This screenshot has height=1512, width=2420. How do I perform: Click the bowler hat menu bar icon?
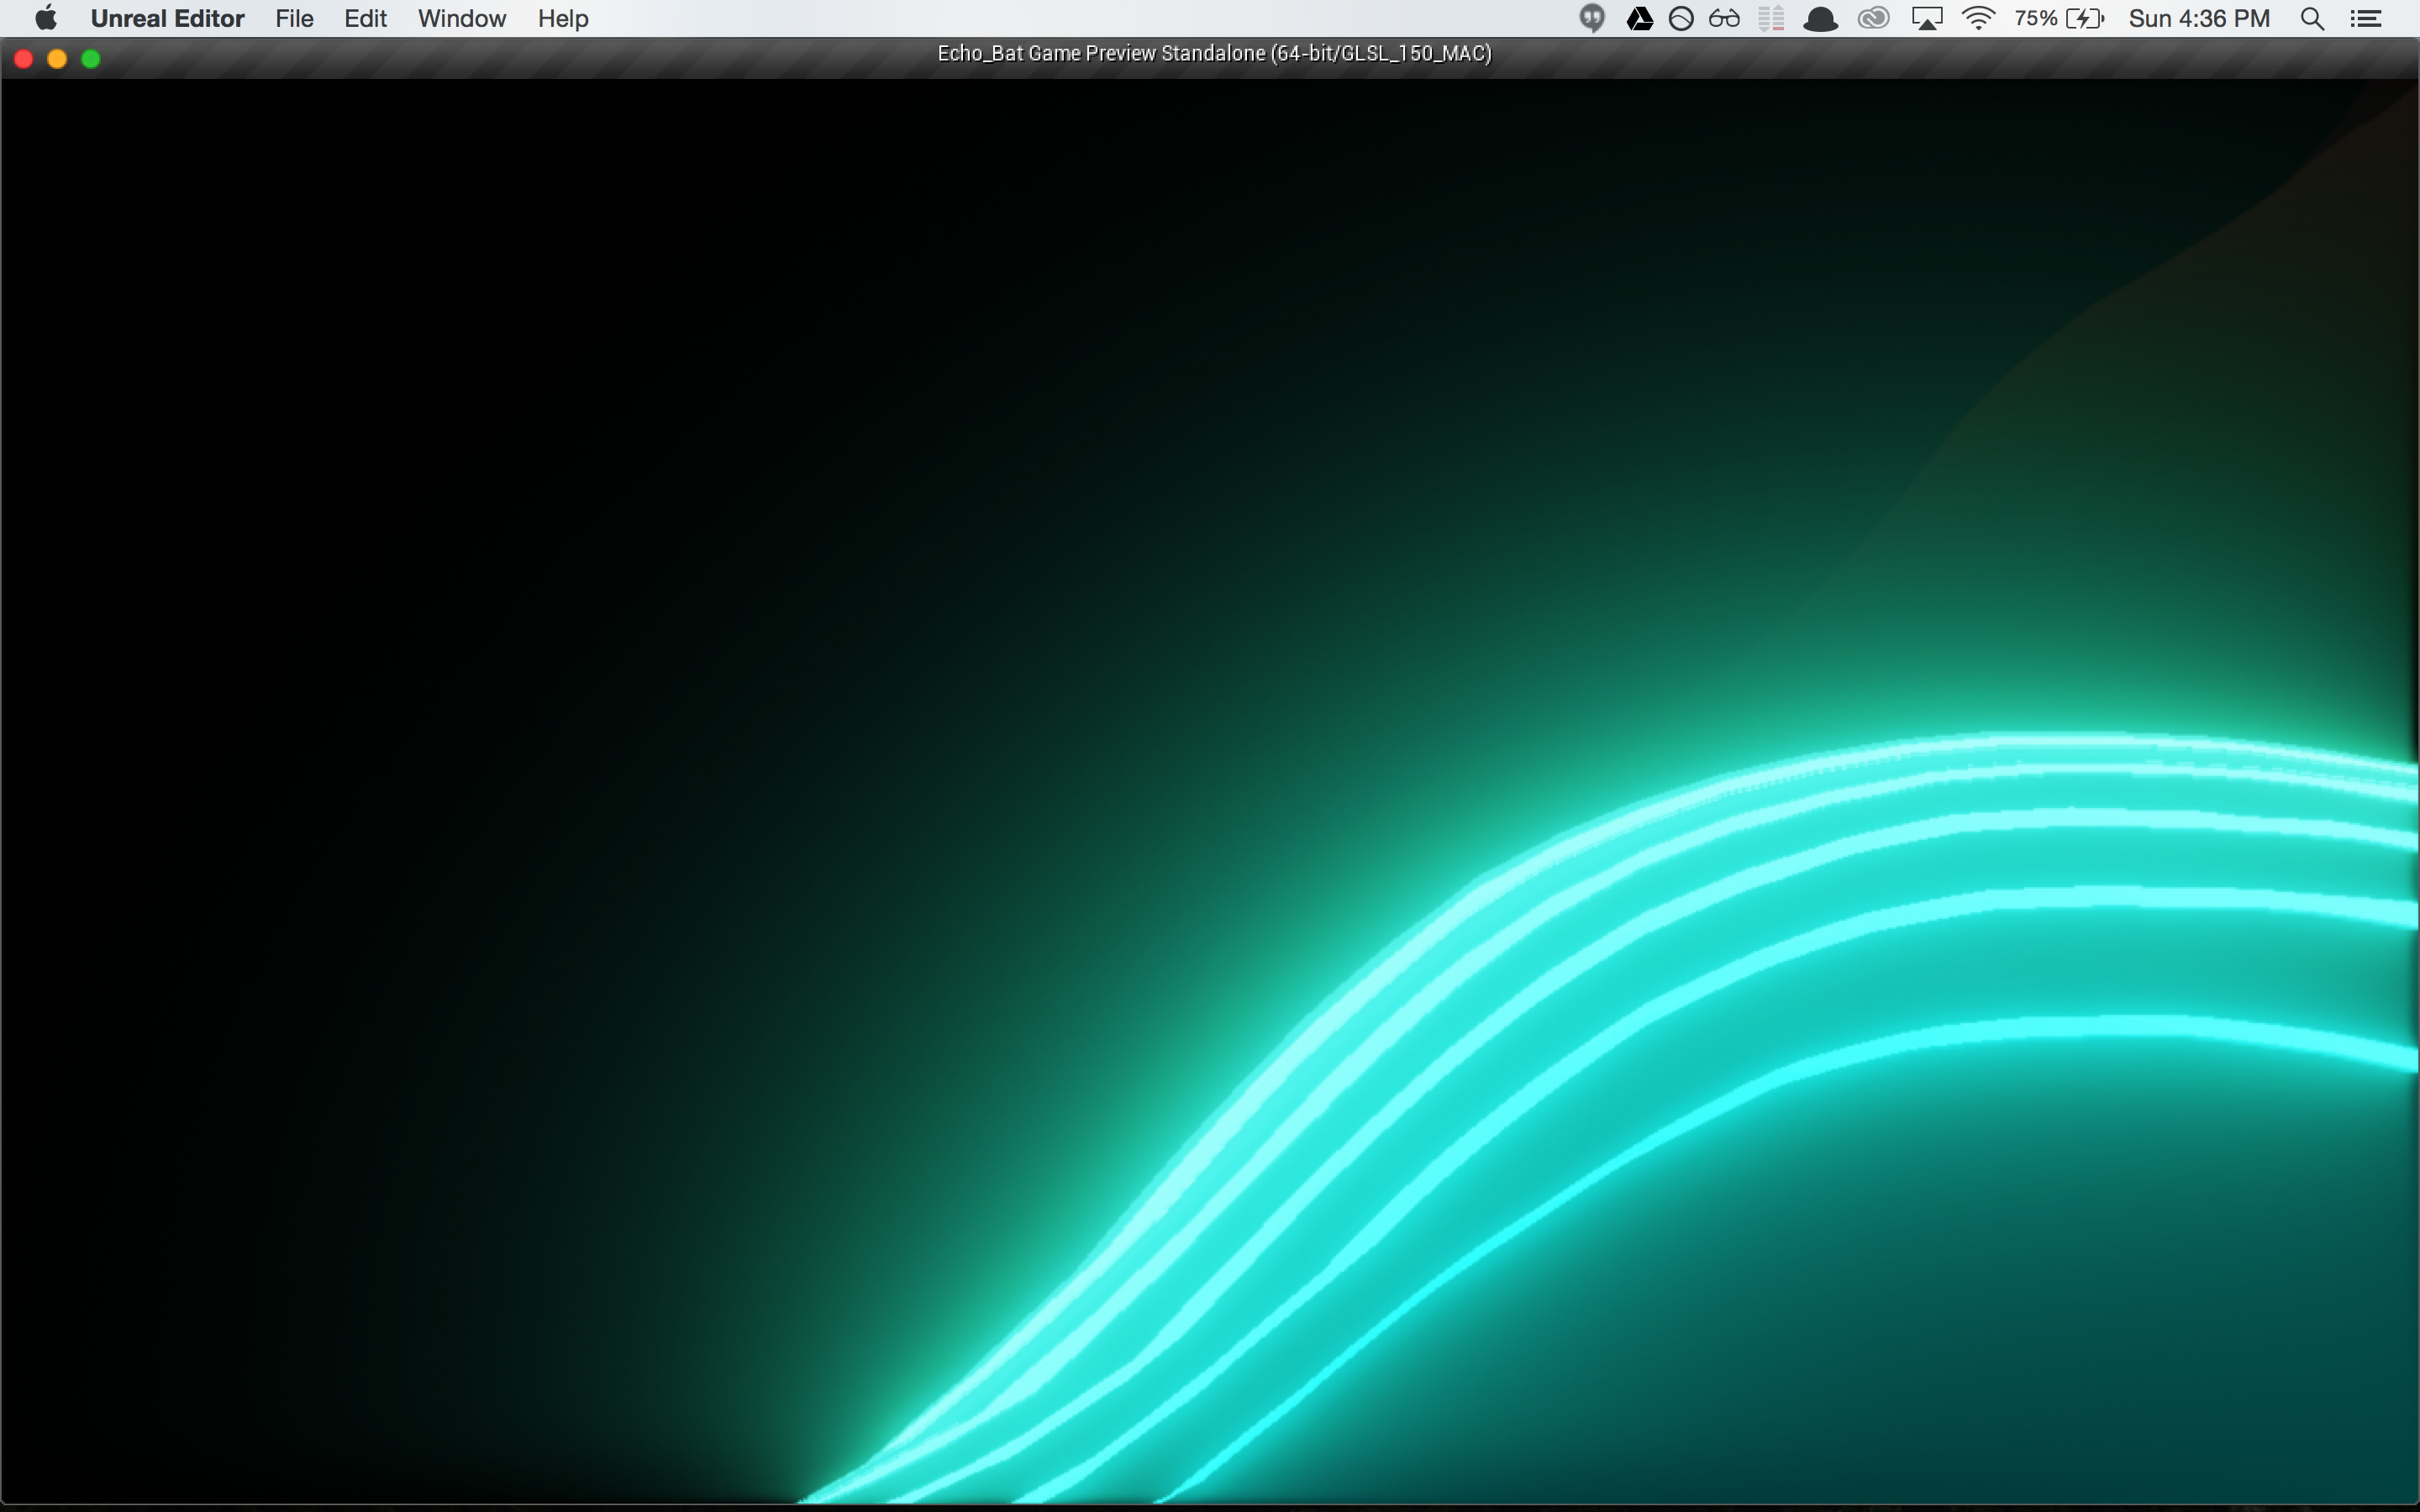pos(1820,19)
